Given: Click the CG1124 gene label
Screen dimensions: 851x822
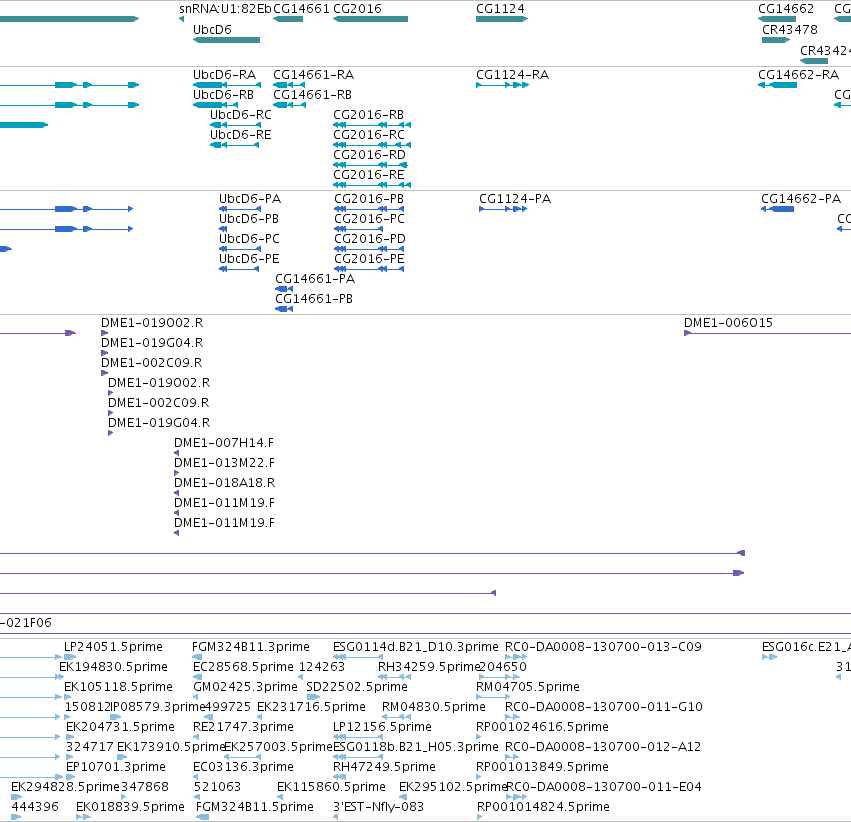Looking at the screenshot, I should click(500, 9).
